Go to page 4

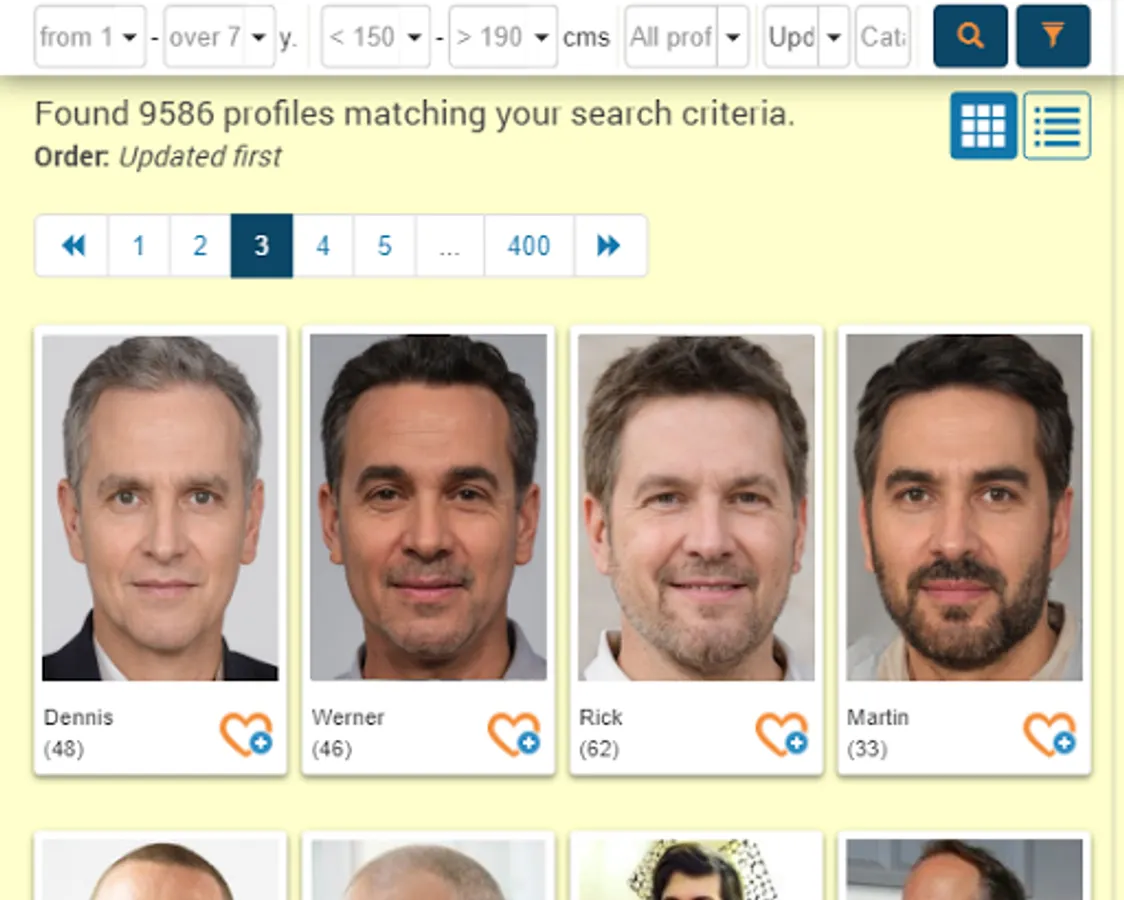click(x=323, y=246)
